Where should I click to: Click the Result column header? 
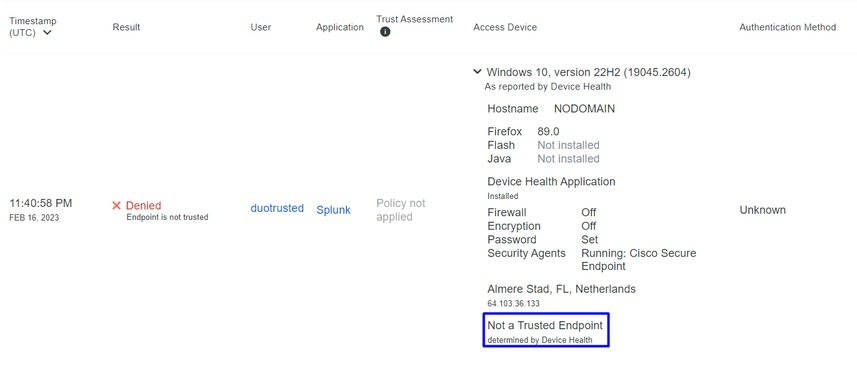click(126, 27)
